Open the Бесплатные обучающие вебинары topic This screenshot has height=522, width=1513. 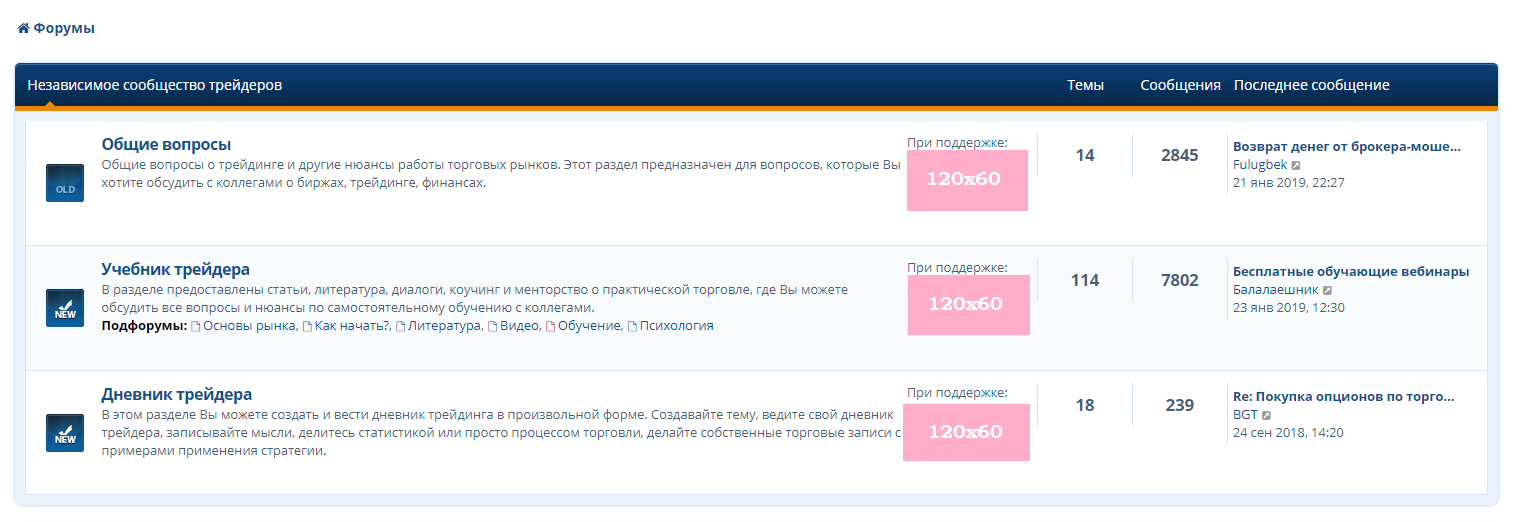click(1350, 271)
